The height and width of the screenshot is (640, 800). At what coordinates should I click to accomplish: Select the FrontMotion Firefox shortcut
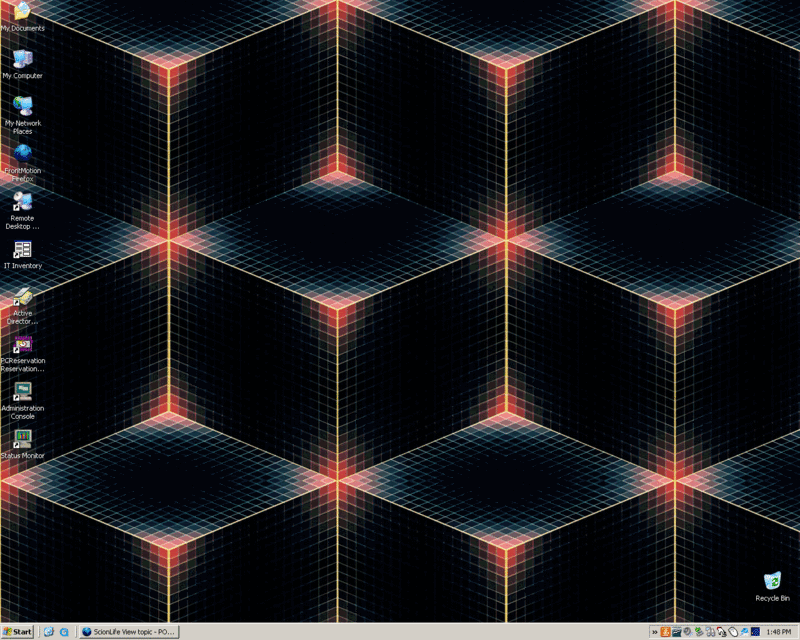tap(22, 154)
